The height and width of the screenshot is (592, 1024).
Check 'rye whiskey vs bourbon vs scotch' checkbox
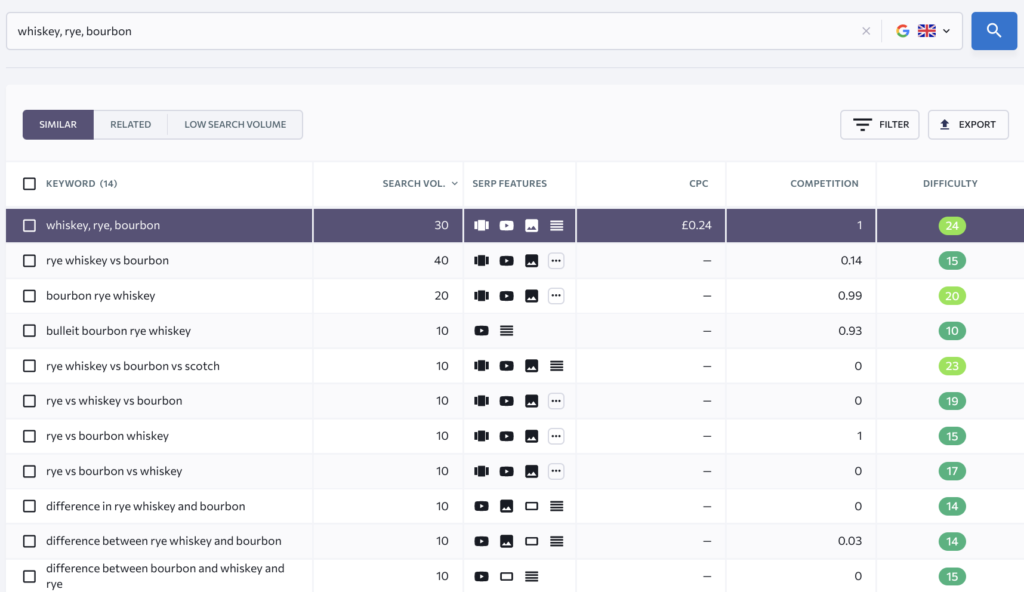click(29, 366)
